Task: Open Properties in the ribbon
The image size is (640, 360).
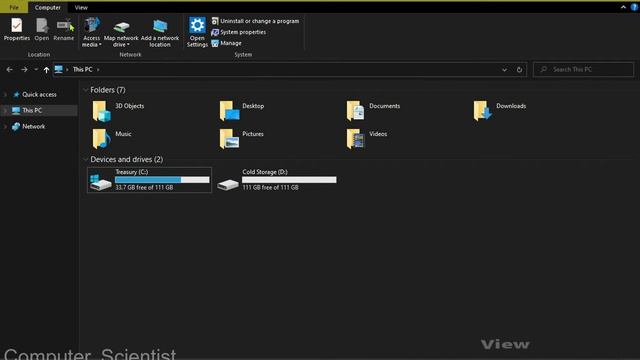Action: [x=17, y=29]
